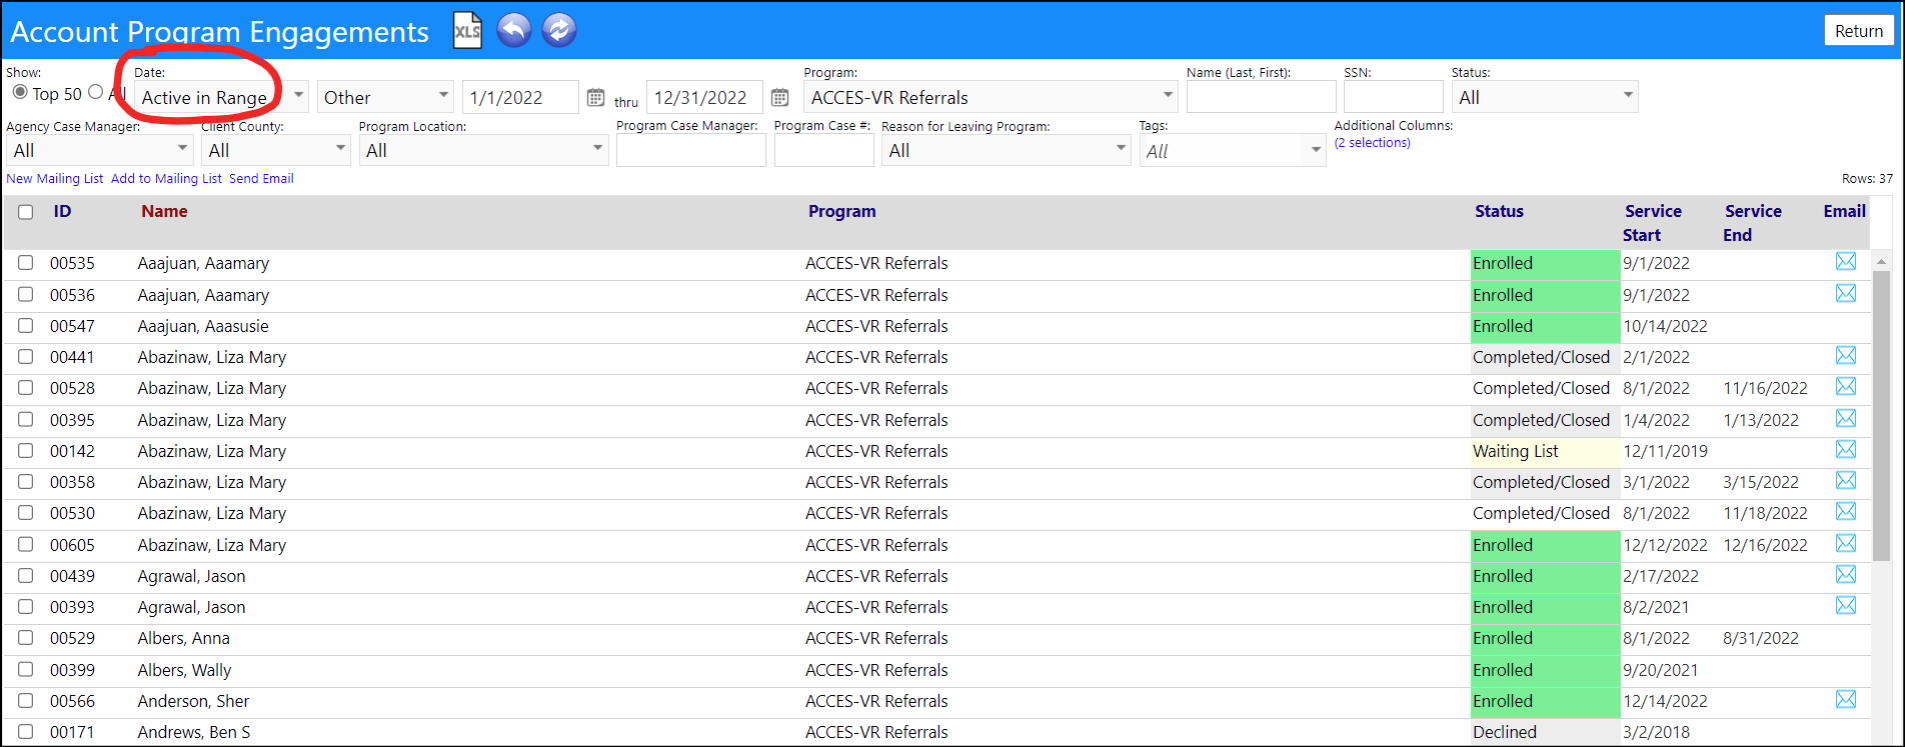Email client in row 00536
Image resolution: width=1905 pixels, height=747 pixels.
click(x=1845, y=293)
